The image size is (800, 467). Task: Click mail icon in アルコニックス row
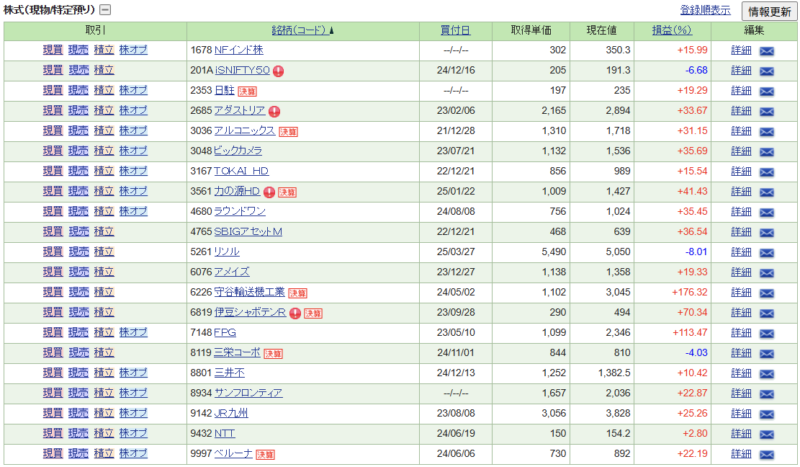click(766, 132)
